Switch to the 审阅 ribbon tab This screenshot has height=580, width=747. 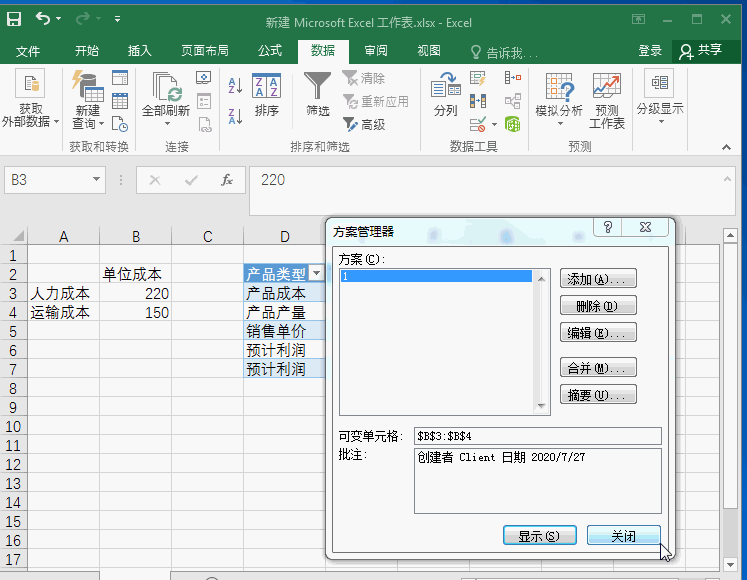[376, 51]
